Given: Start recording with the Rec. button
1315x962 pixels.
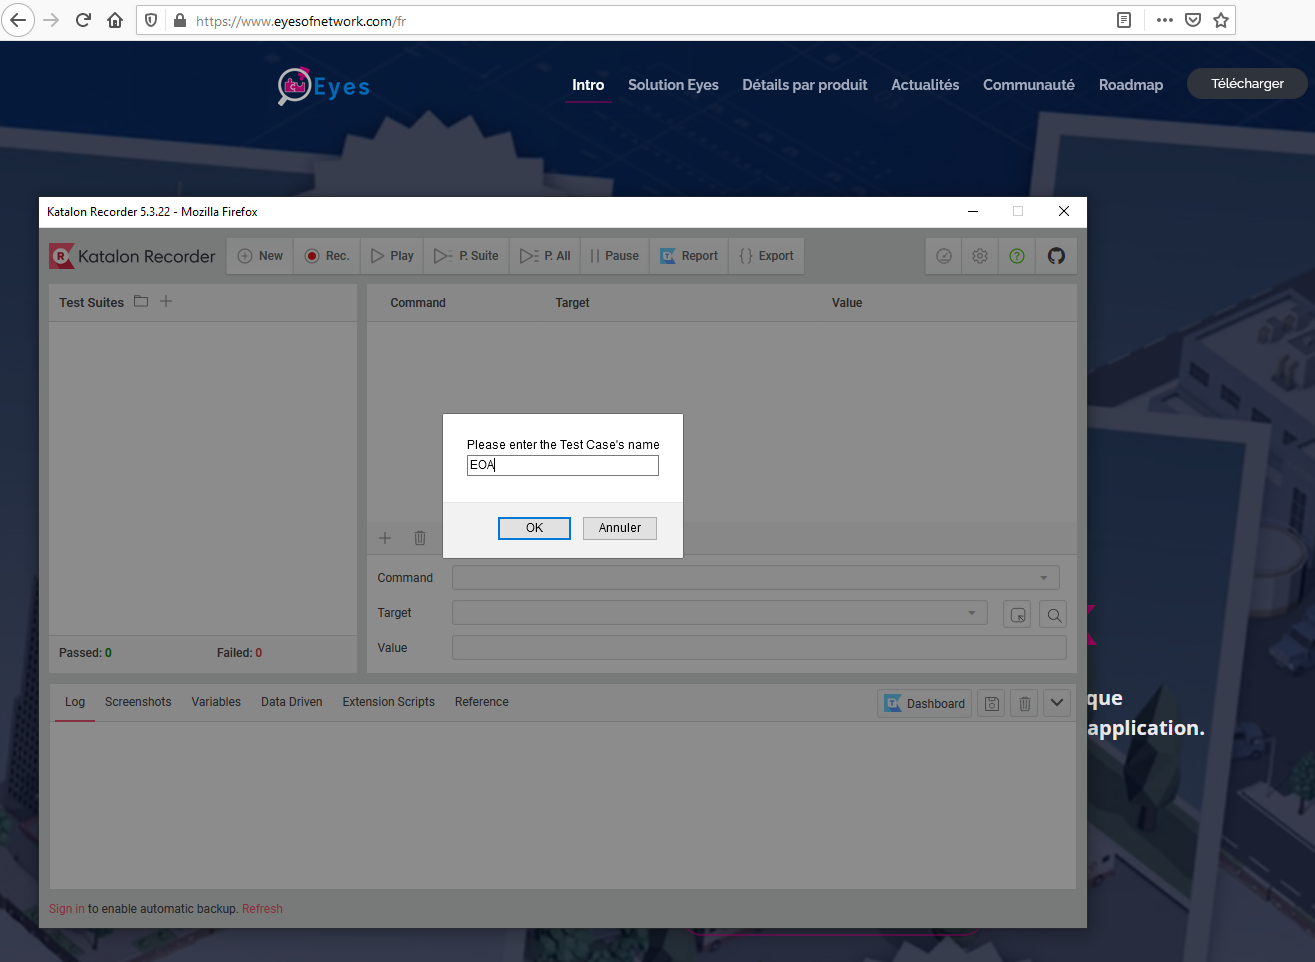Looking at the screenshot, I should [x=327, y=256].
